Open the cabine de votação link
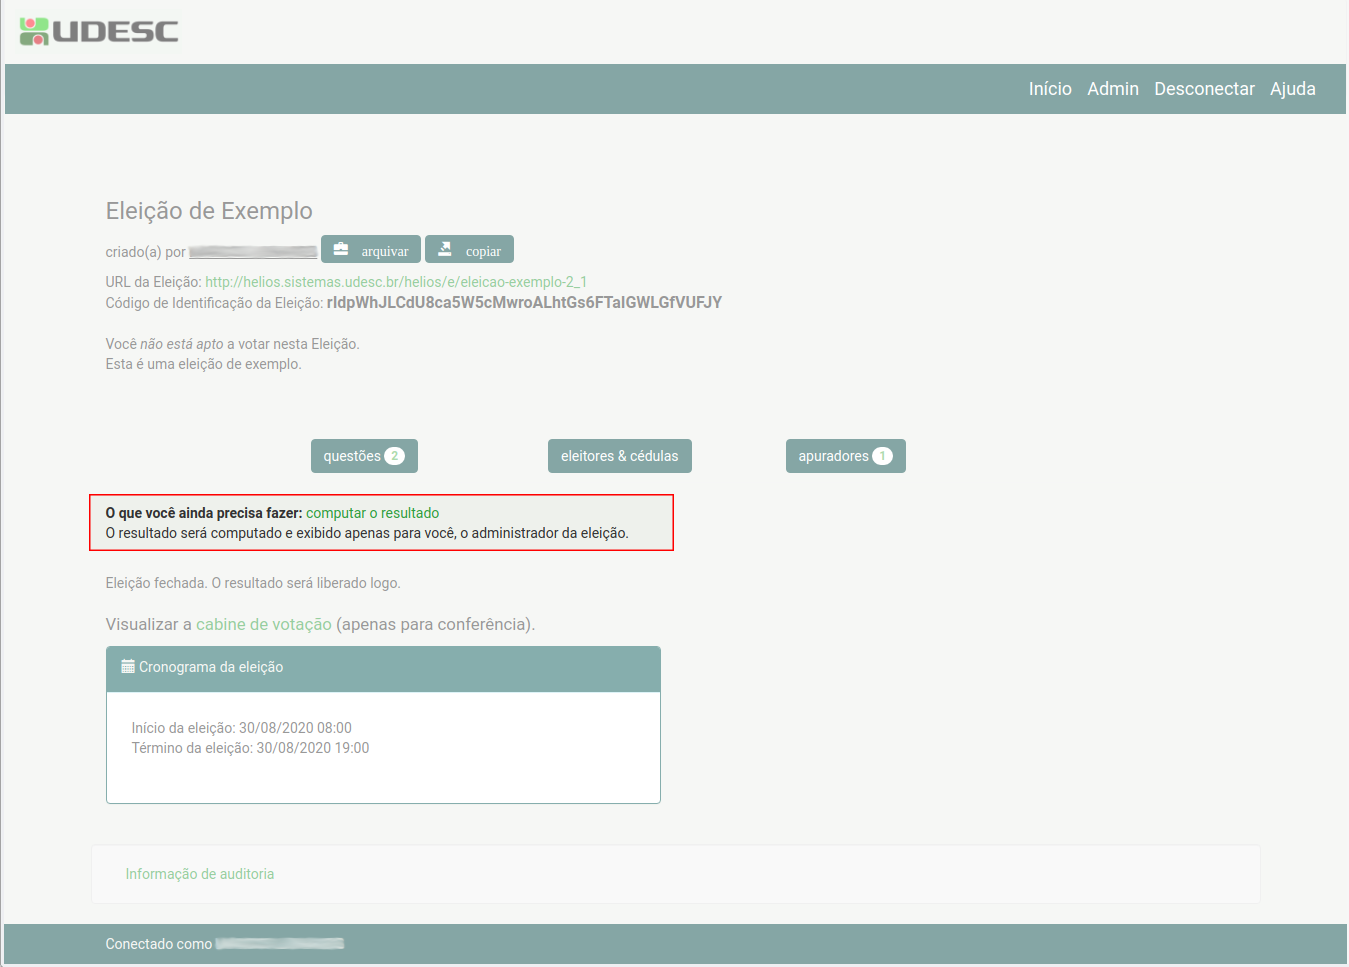The height and width of the screenshot is (967, 1349). pos(264,624)
